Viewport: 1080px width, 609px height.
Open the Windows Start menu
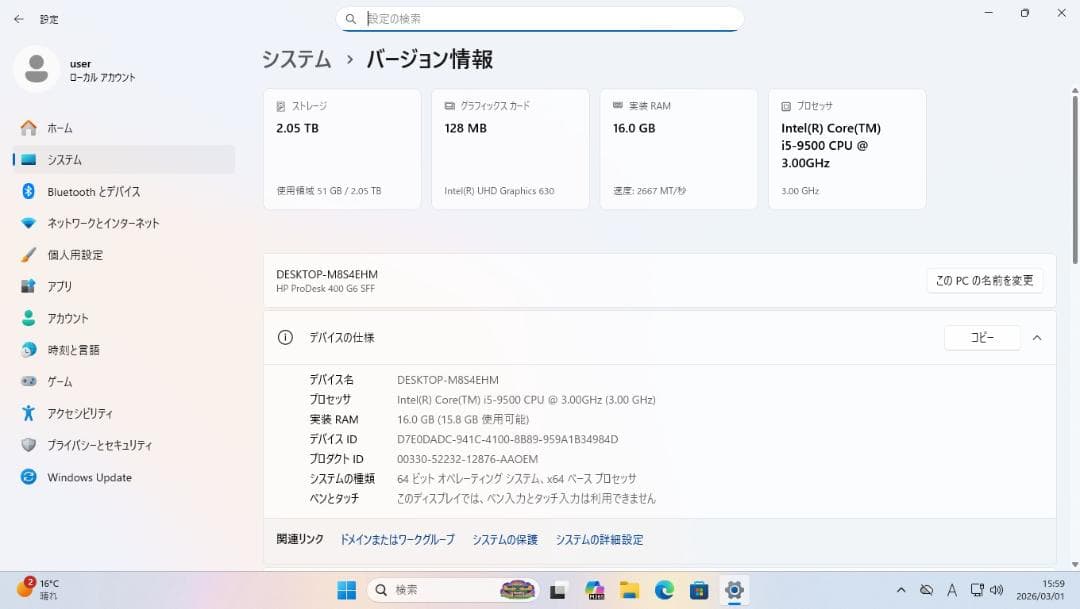[x=346, y=590]
